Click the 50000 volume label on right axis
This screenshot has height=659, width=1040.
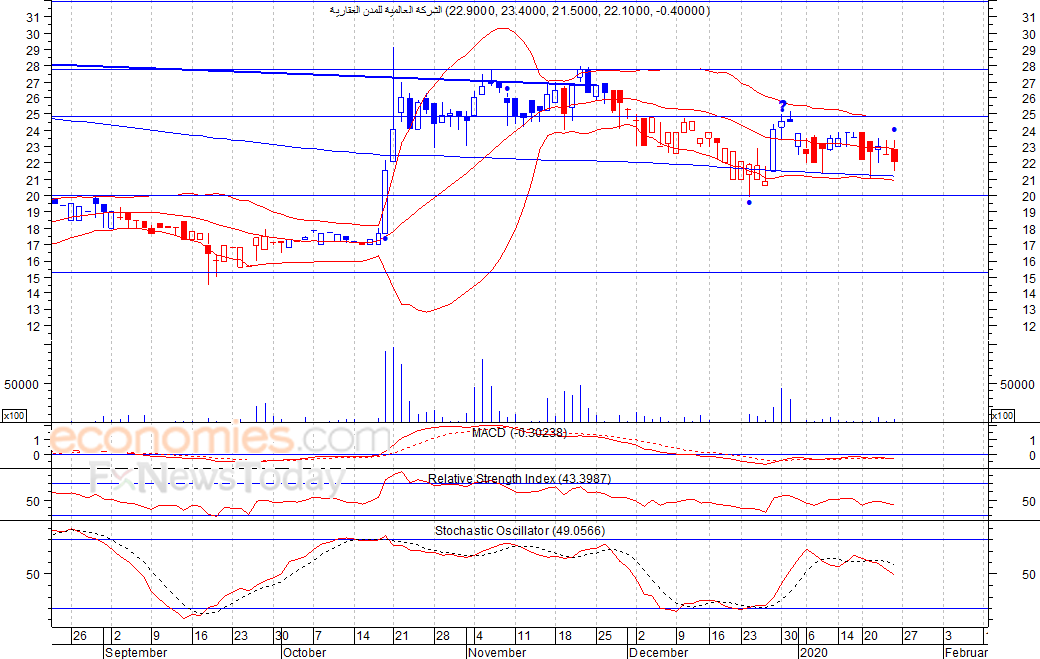1017,385
